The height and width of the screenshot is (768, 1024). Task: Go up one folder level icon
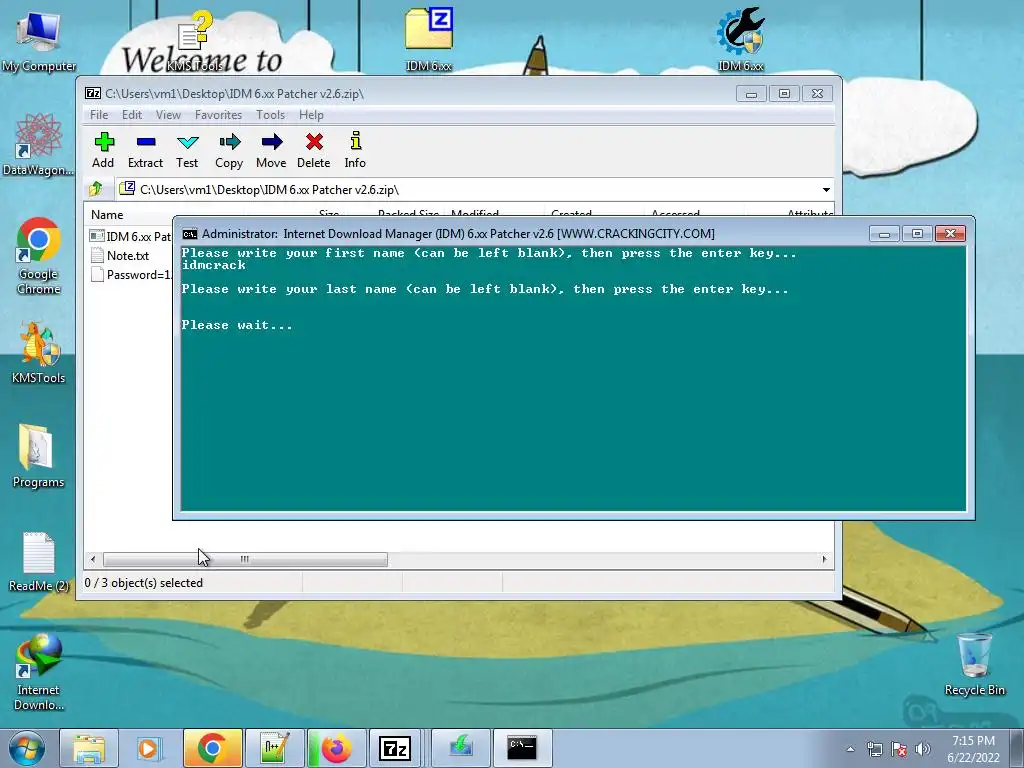pyautogui.click(x=95, y=189)
